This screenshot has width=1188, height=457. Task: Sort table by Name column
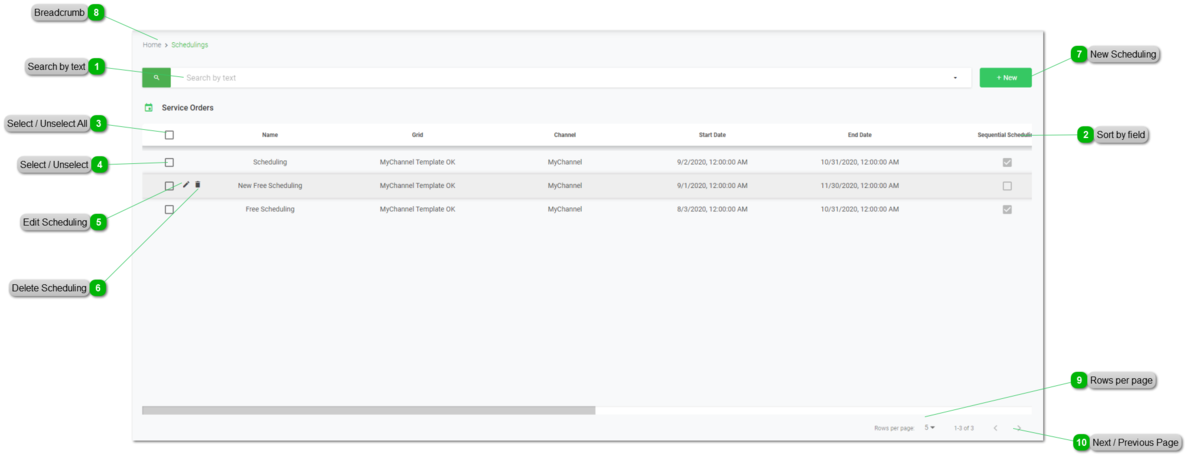270,135
